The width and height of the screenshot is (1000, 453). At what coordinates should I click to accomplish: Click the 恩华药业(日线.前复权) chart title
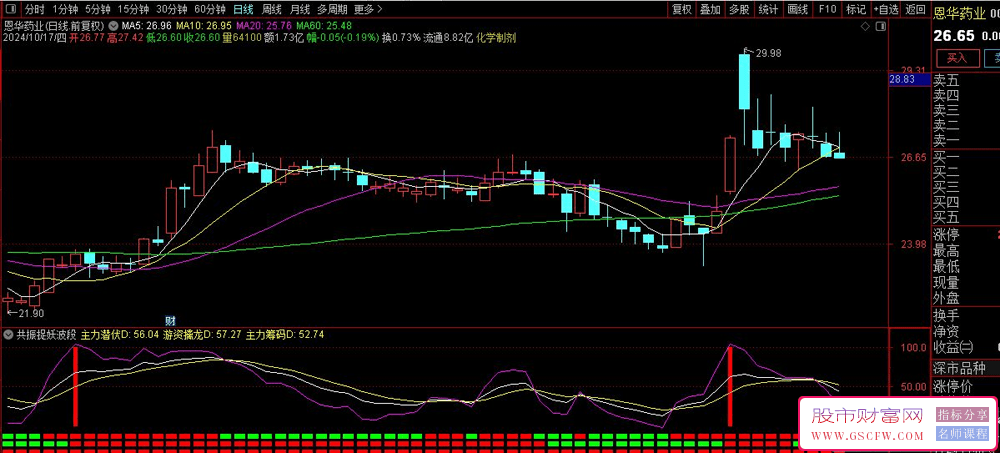54,26
